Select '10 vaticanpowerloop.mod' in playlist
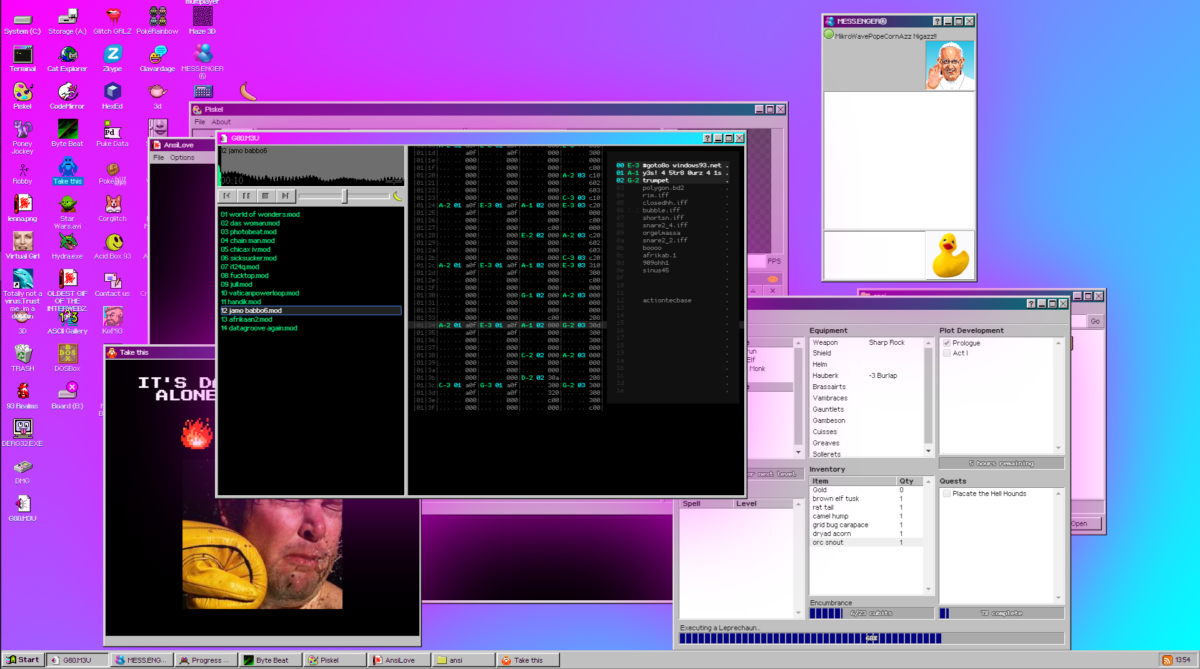 (310, 293)
